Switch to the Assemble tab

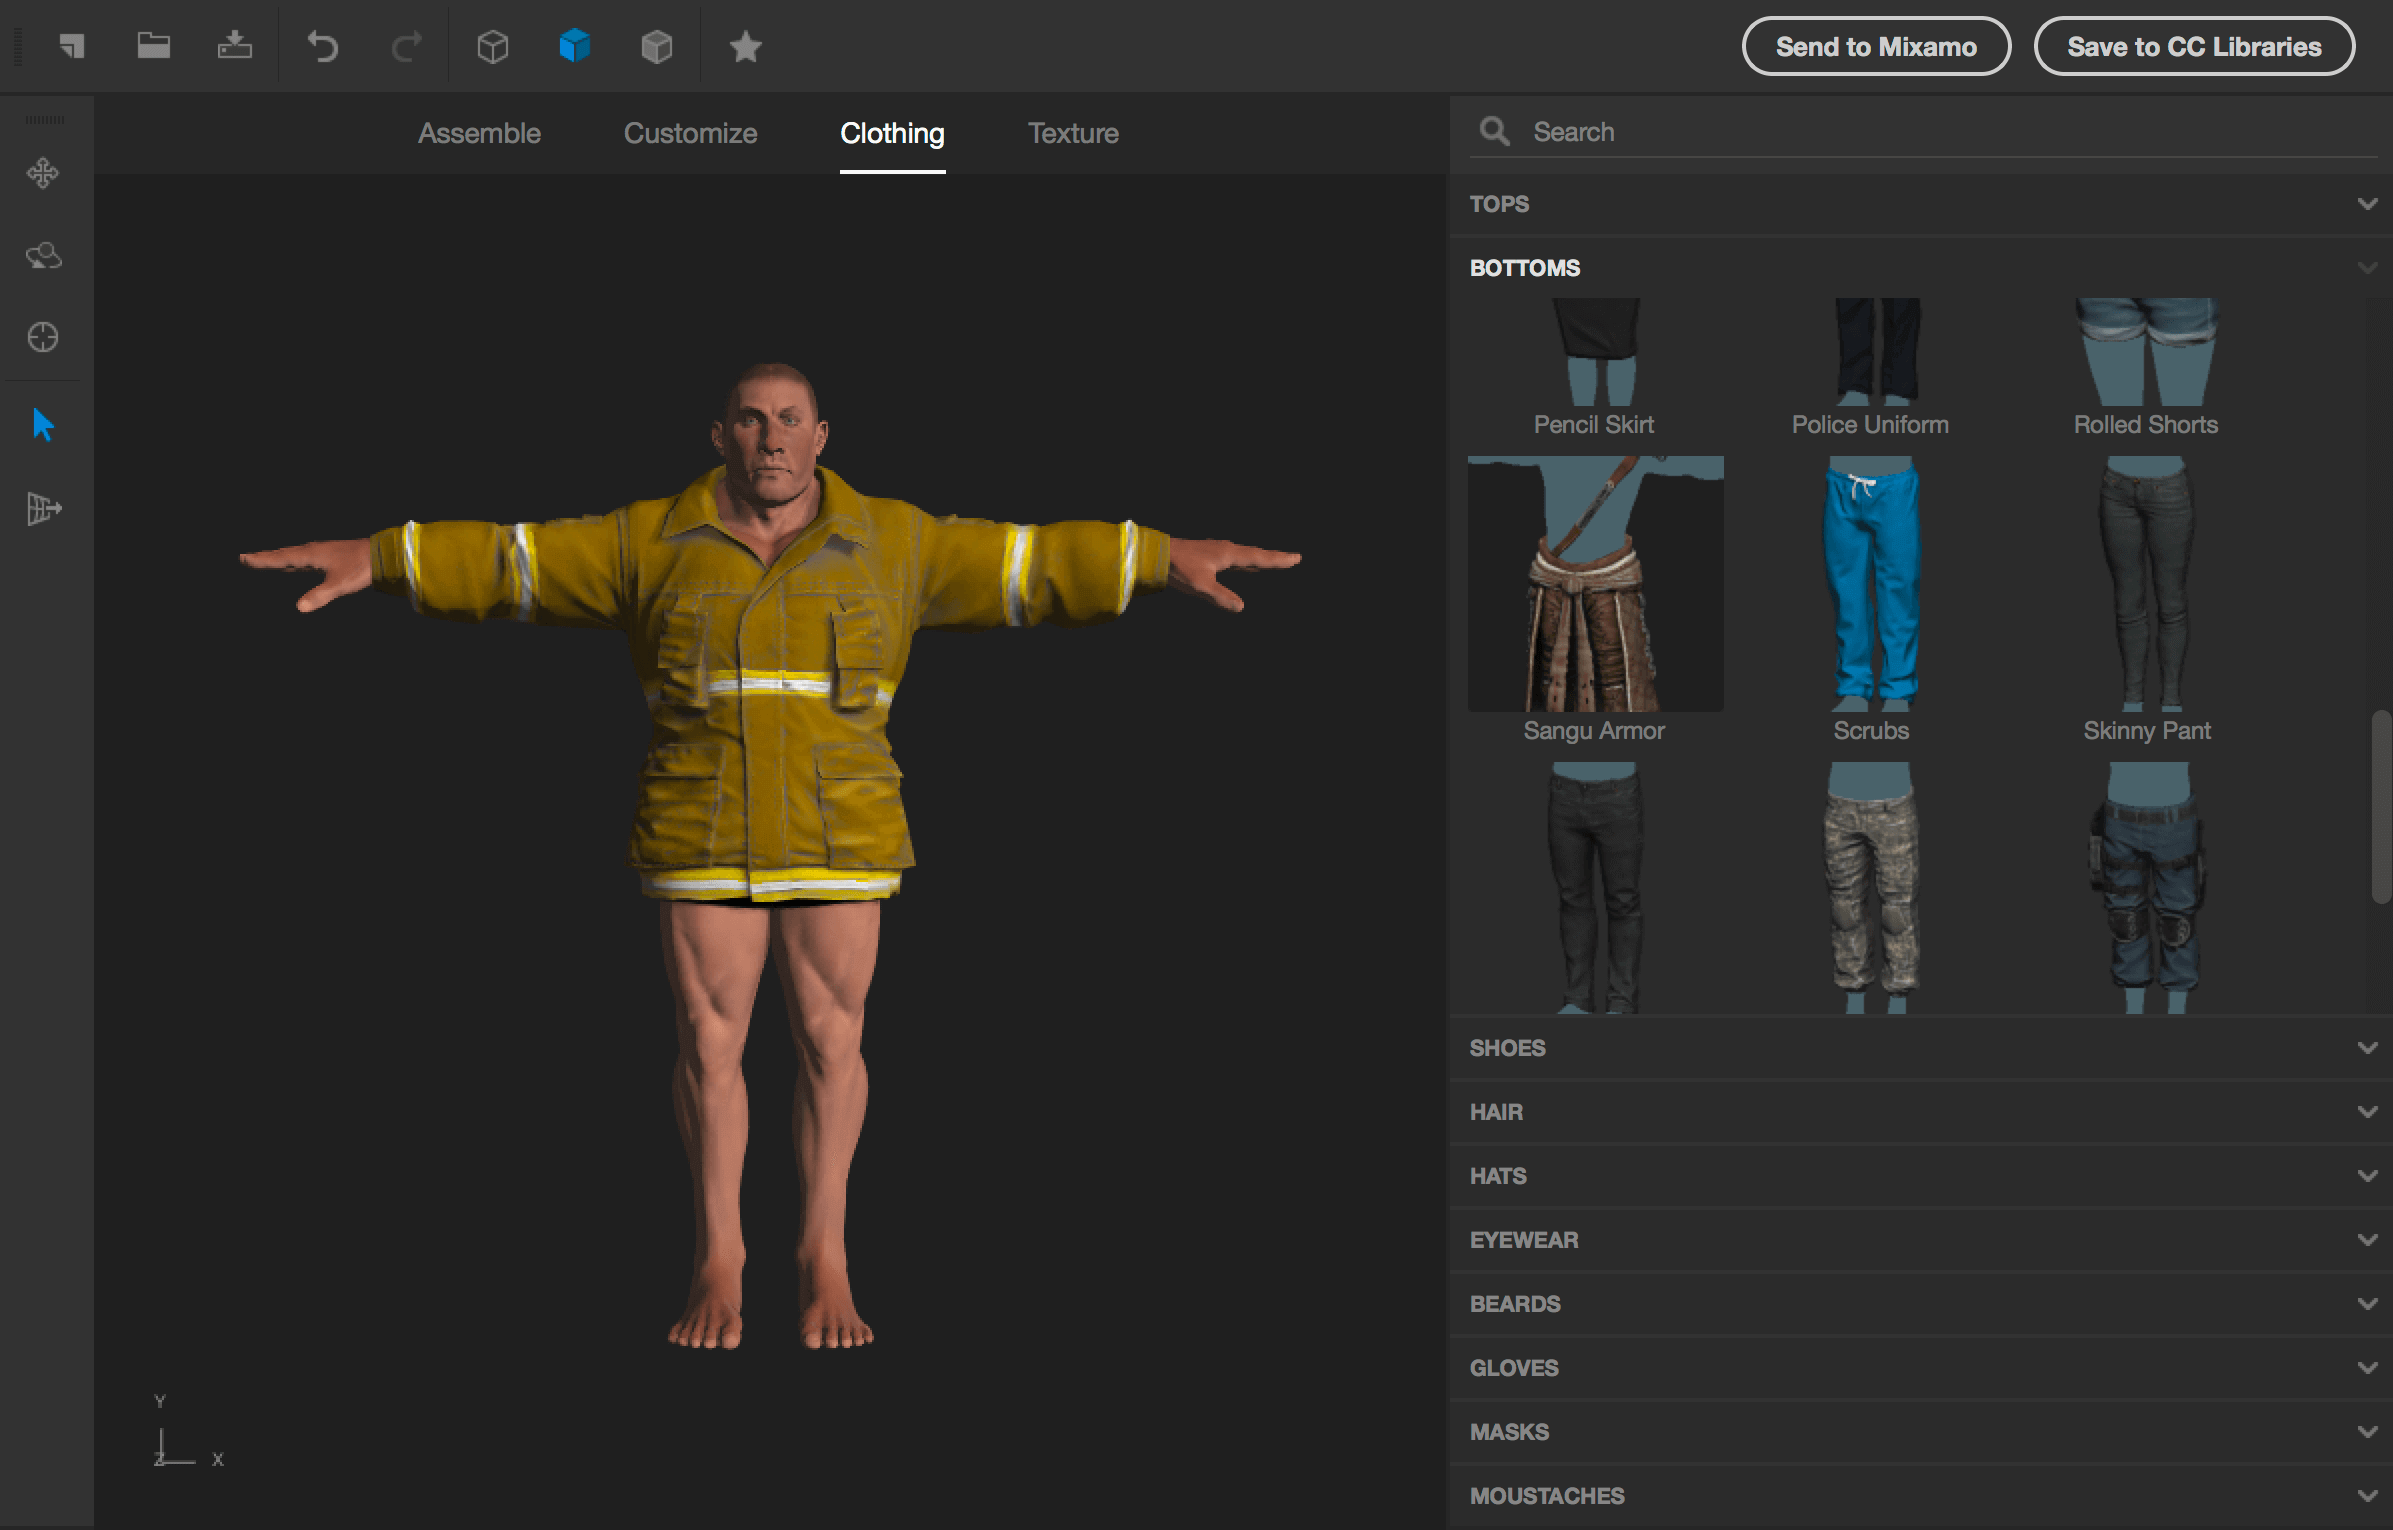tap(479, 133)
